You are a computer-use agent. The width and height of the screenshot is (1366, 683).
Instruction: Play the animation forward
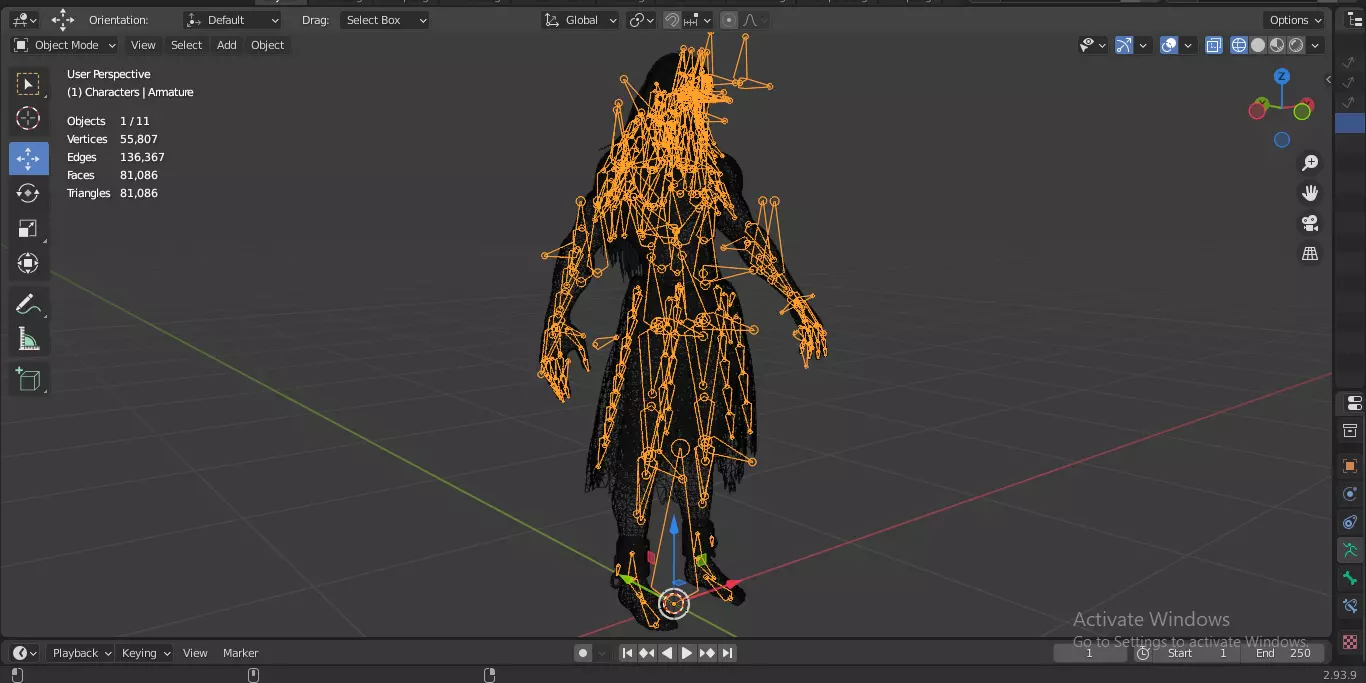[x=687, y=653]
